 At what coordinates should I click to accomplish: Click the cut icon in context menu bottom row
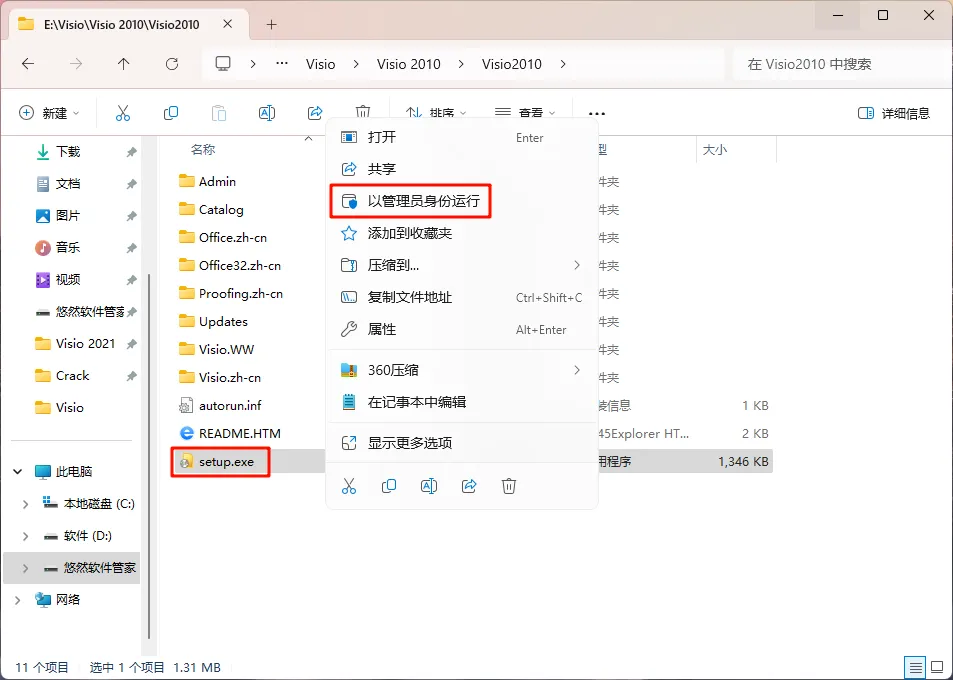[x=349, y=486]
